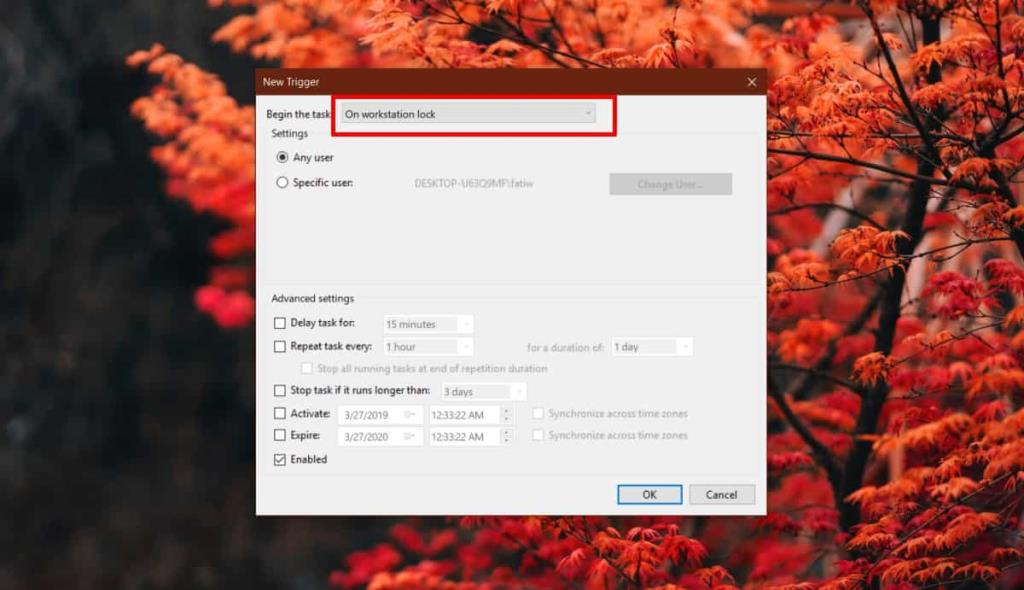Screen dimensions: 1024x590
Task: Check Repeat task every
Action: pyautogui.click(x=279, y=346)
